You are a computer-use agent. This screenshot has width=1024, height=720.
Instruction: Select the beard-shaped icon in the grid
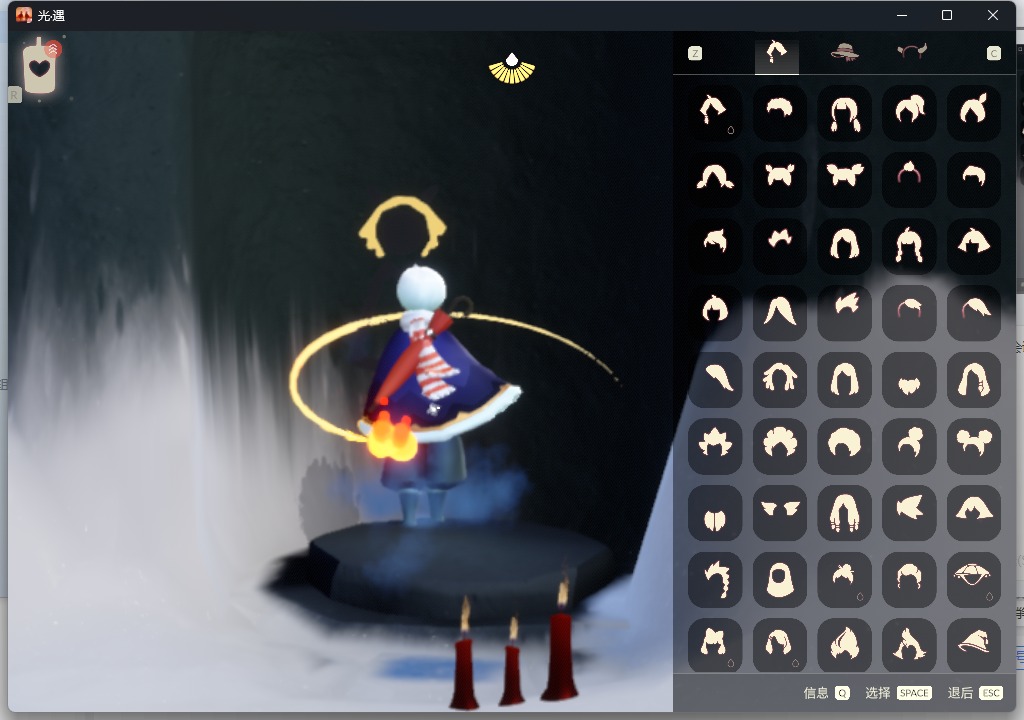coord(908,380)
